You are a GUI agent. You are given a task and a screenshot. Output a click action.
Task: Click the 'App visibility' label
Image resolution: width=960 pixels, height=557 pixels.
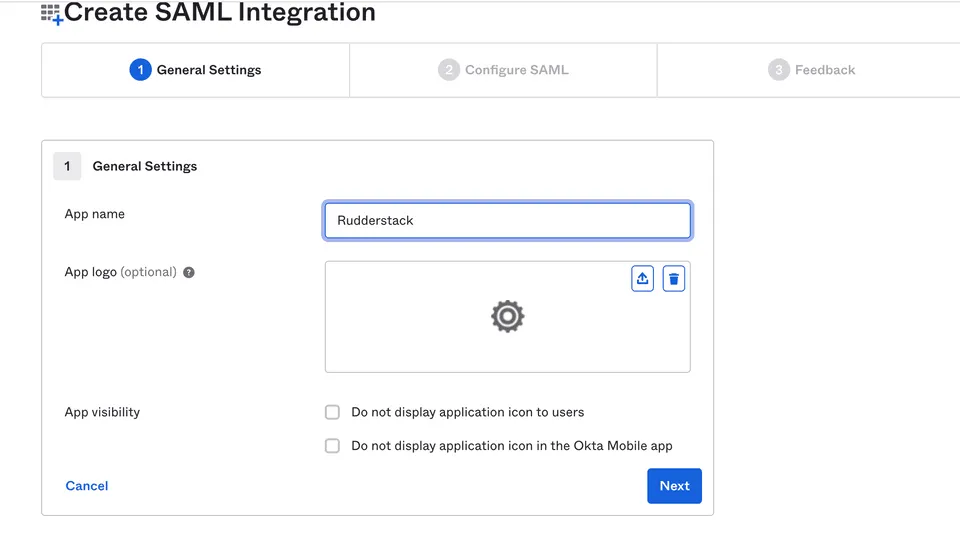(x=102, y=412)
